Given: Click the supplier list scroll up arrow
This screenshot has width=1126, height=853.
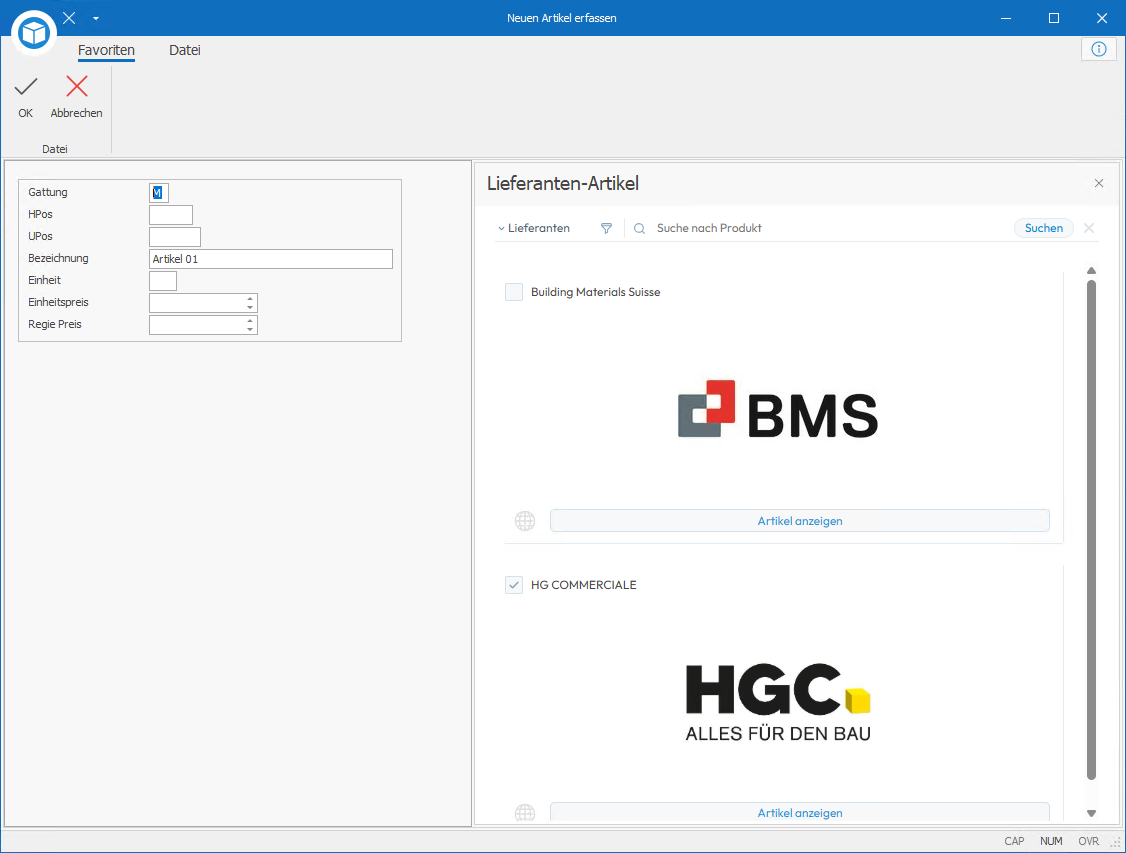Looking at the screenshot, I should point(1091,271).
